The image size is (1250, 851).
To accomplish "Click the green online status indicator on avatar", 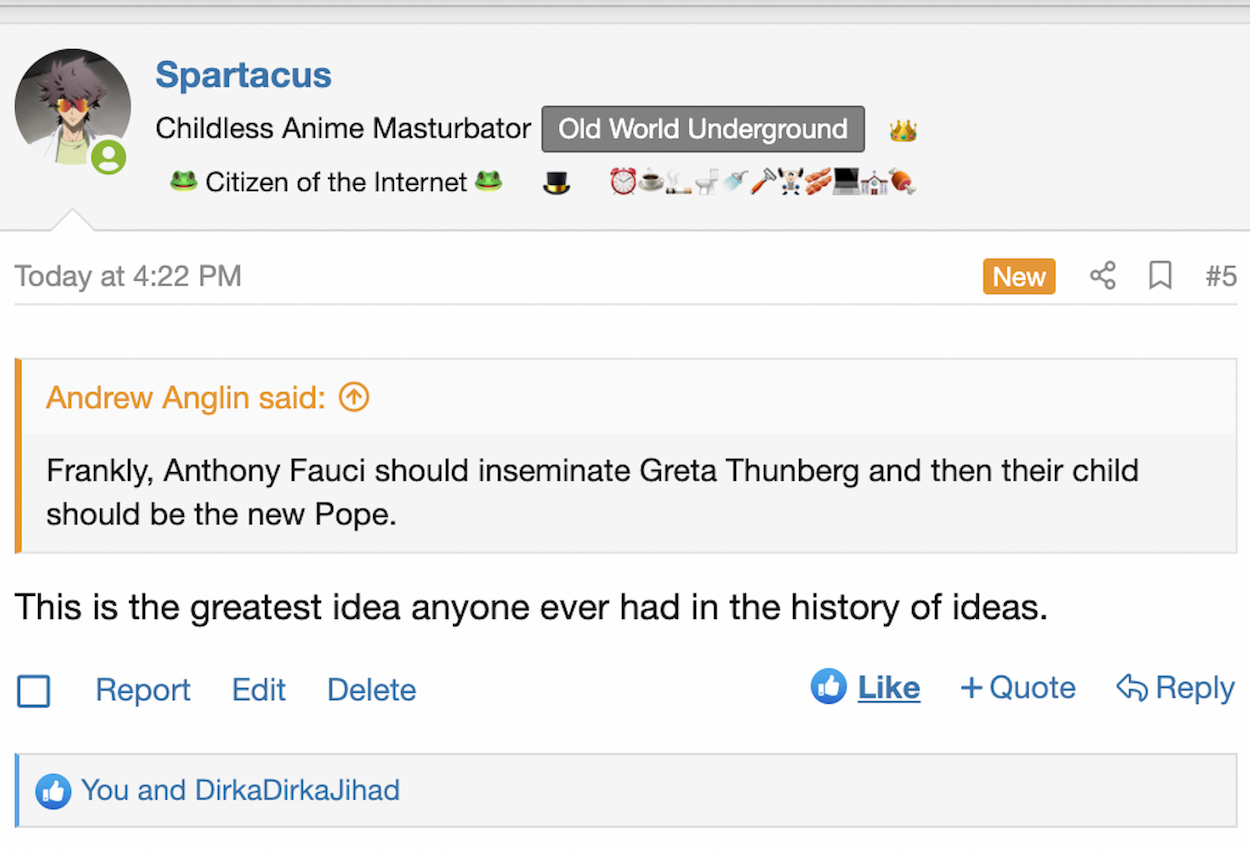I will pyautogui.click(x=109, y=157).
